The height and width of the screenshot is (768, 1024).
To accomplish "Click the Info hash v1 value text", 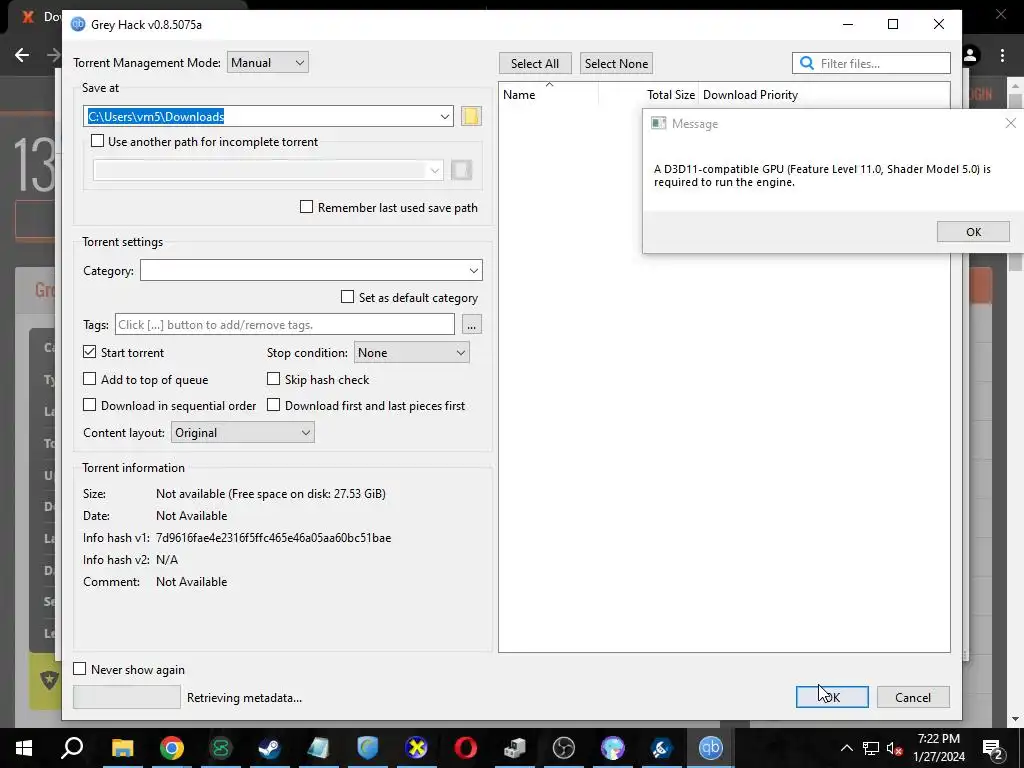I will click(x=274, y=537).
